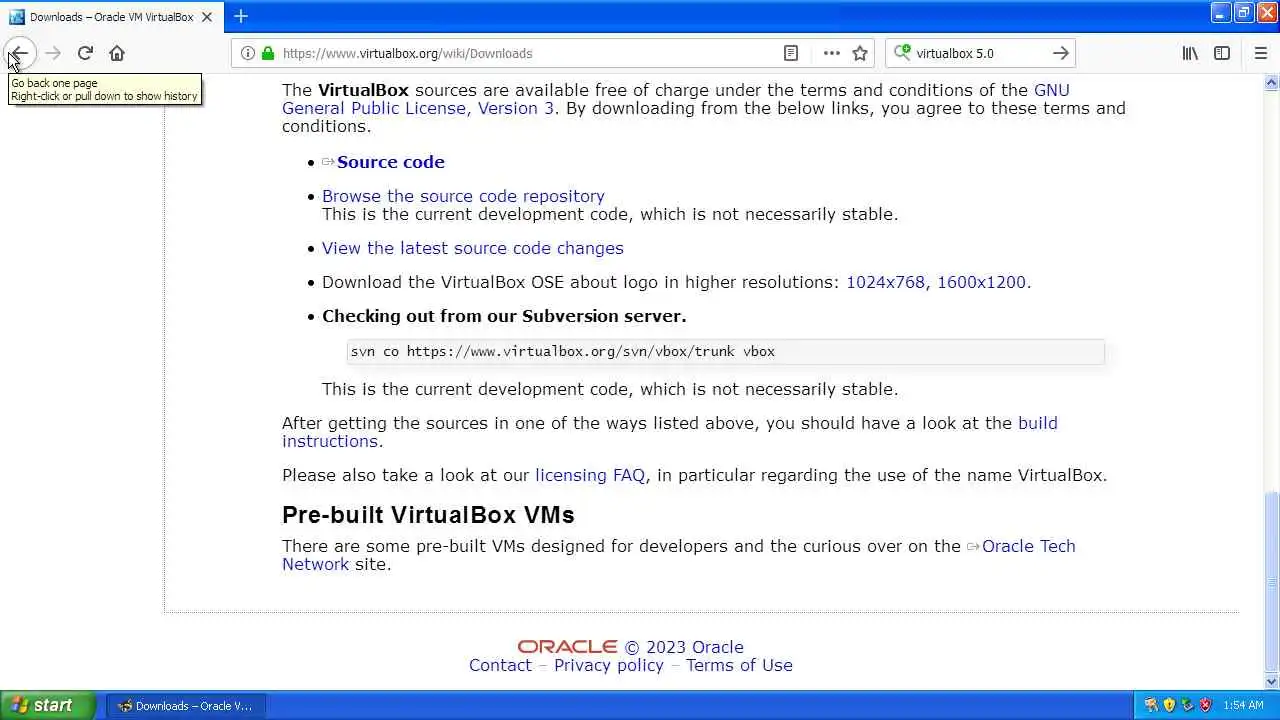Restore down the Firefox window
The width and height of the screenshot is (1280, 720).
tap(1243, 13)
